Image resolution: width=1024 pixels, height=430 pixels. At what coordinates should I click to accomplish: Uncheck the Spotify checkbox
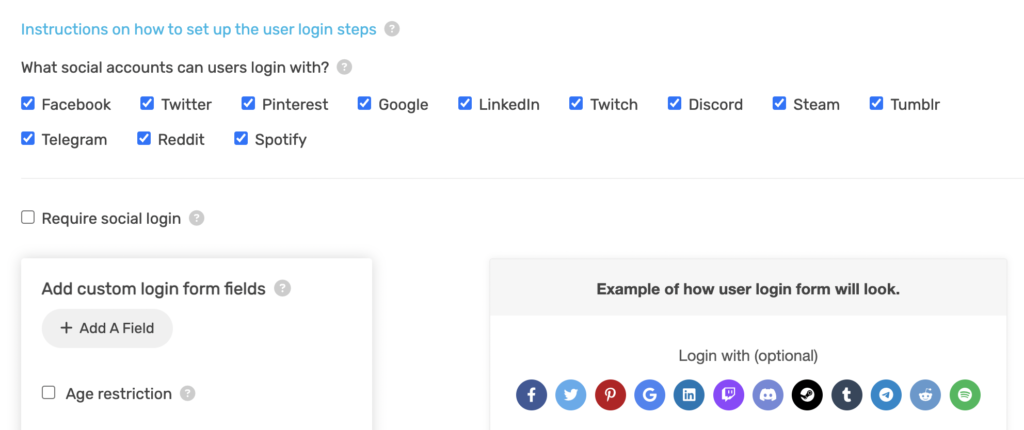[241, 139]
